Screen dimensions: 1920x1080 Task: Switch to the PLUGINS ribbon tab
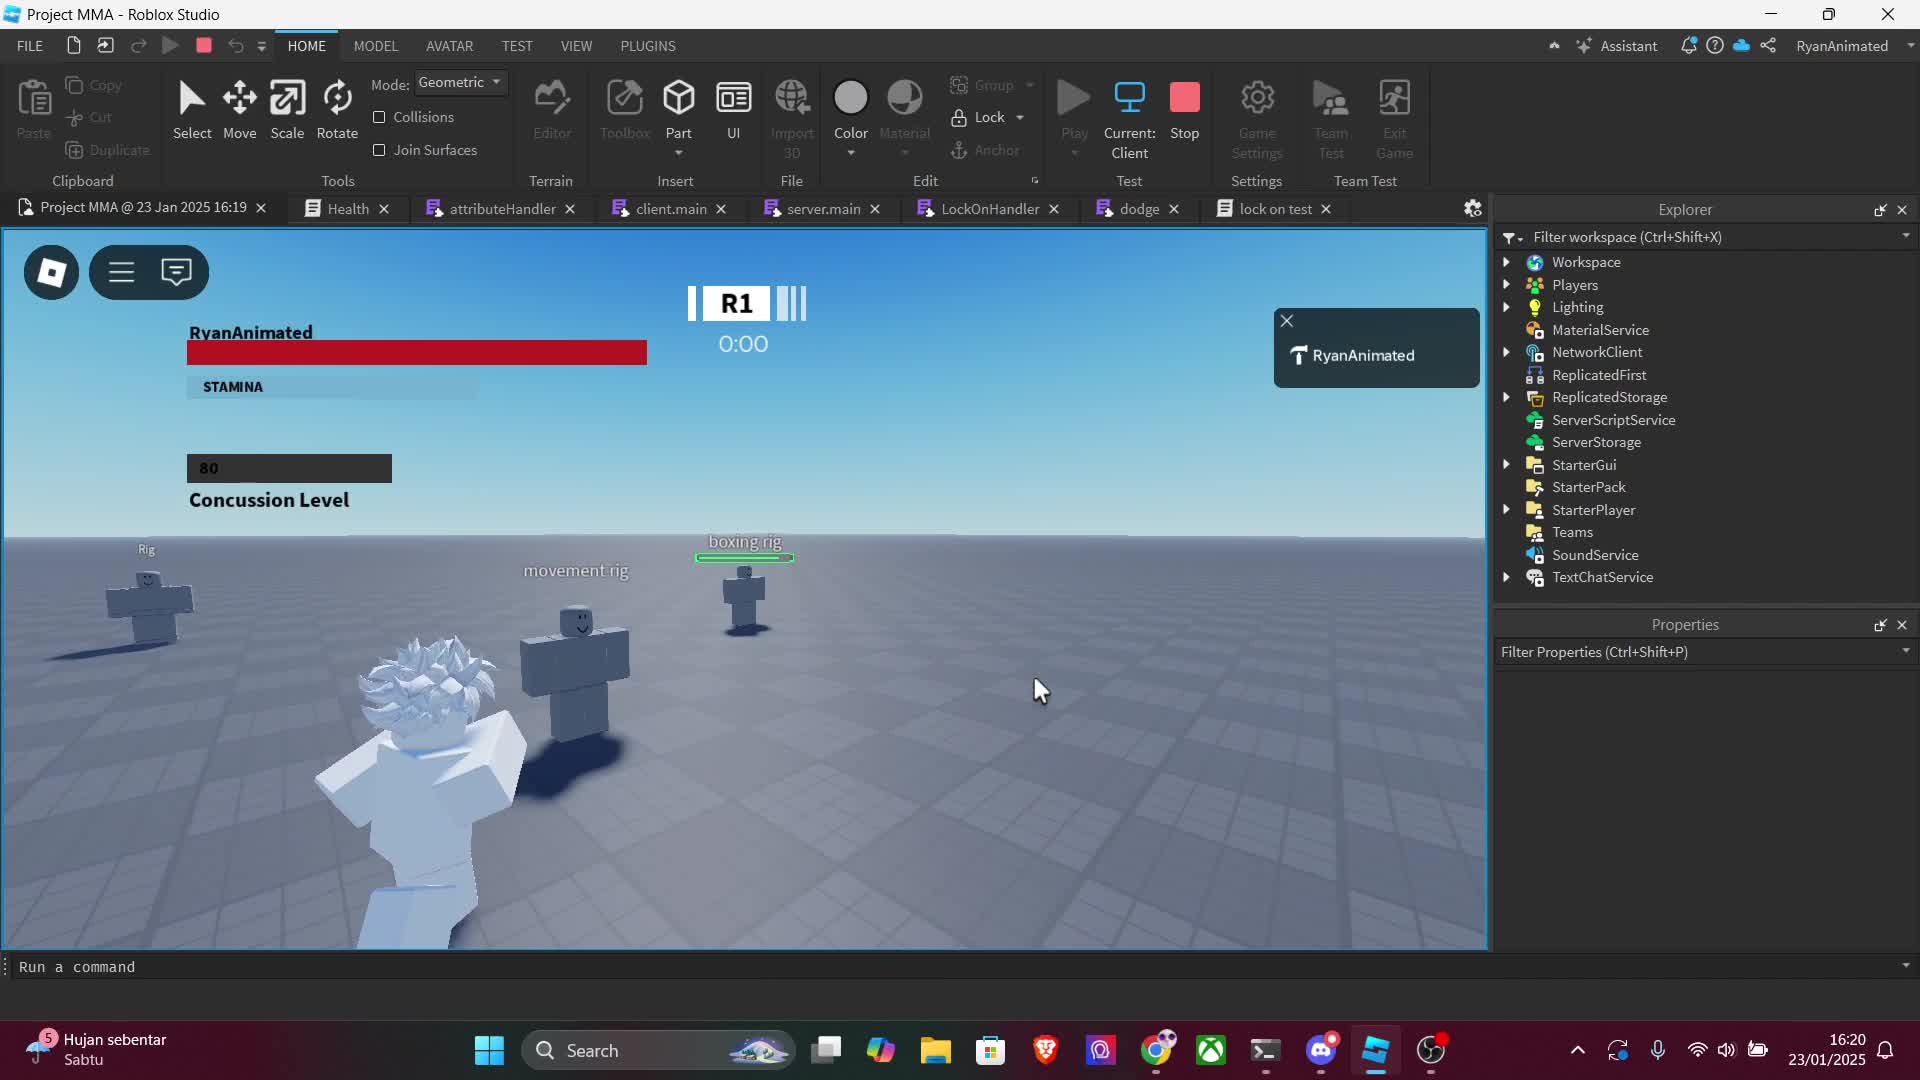pos(648,46)
